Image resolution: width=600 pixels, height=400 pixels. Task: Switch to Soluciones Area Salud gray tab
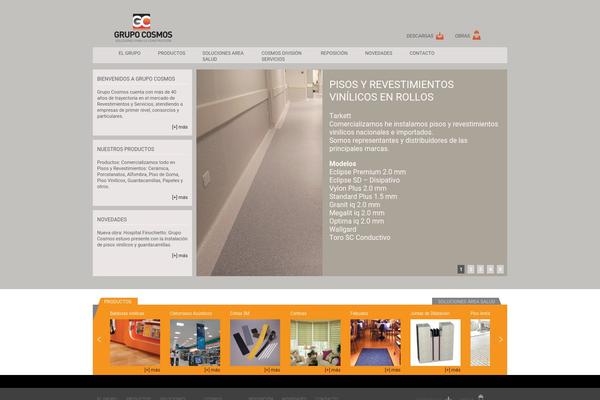pyautogui.click(x=466, y=302)
